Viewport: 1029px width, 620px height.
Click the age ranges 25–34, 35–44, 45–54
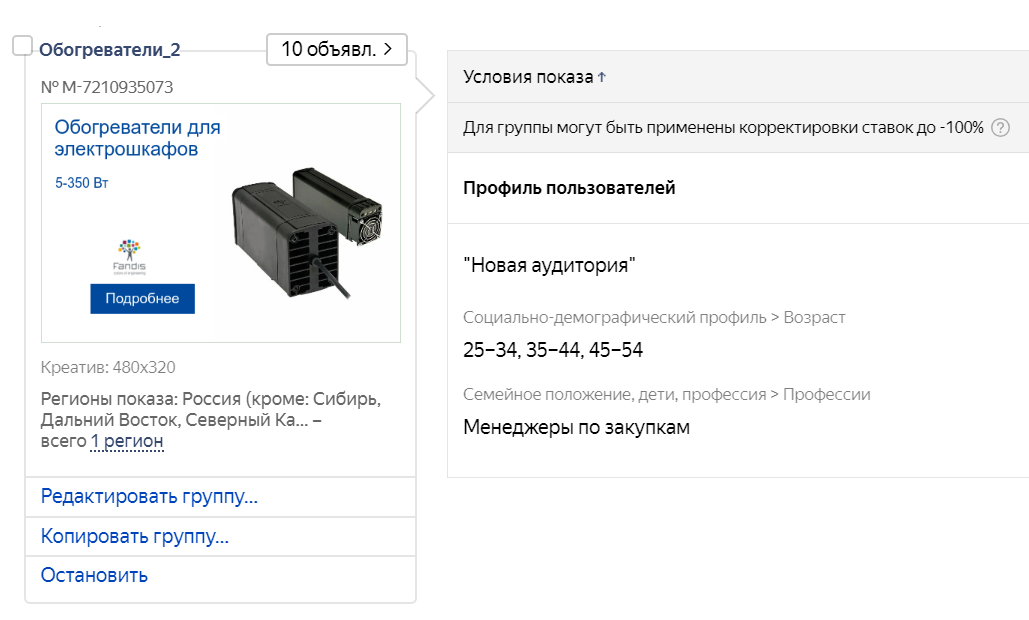[x=553, y=350]
